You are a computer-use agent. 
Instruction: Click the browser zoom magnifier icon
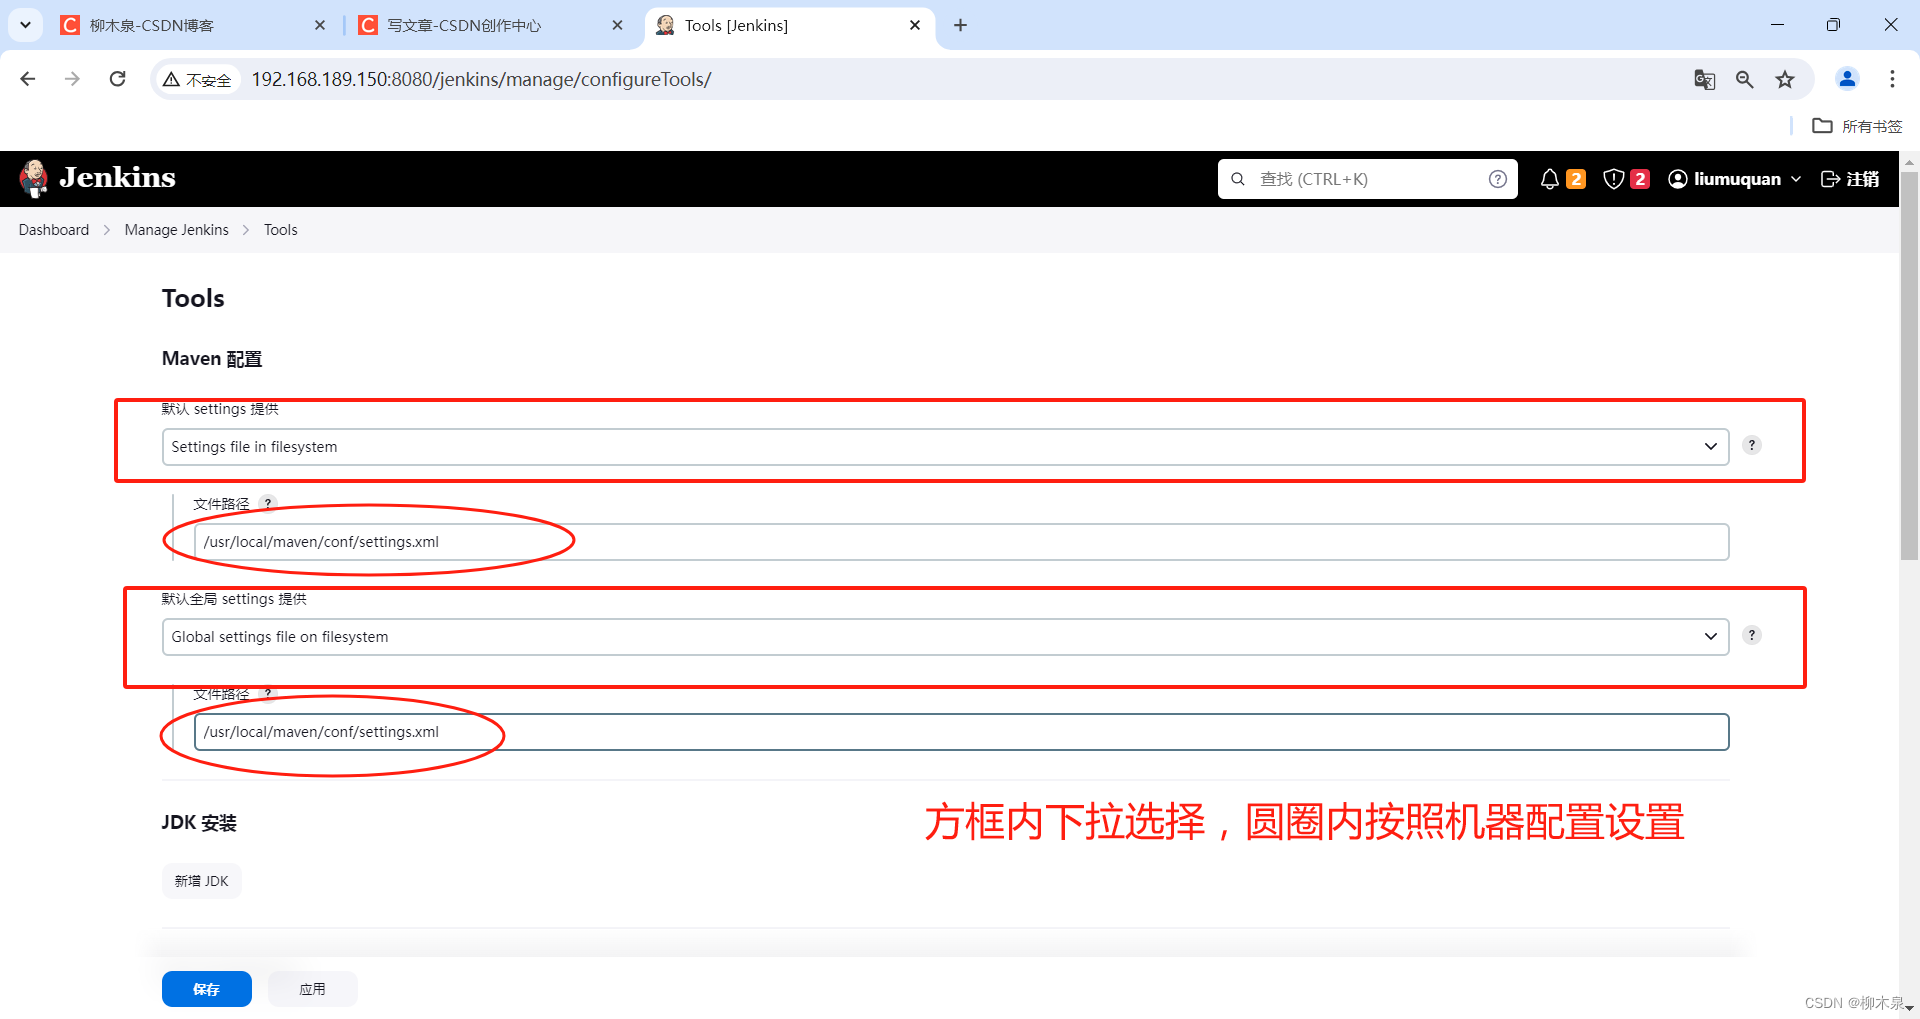coord(1744,79)
